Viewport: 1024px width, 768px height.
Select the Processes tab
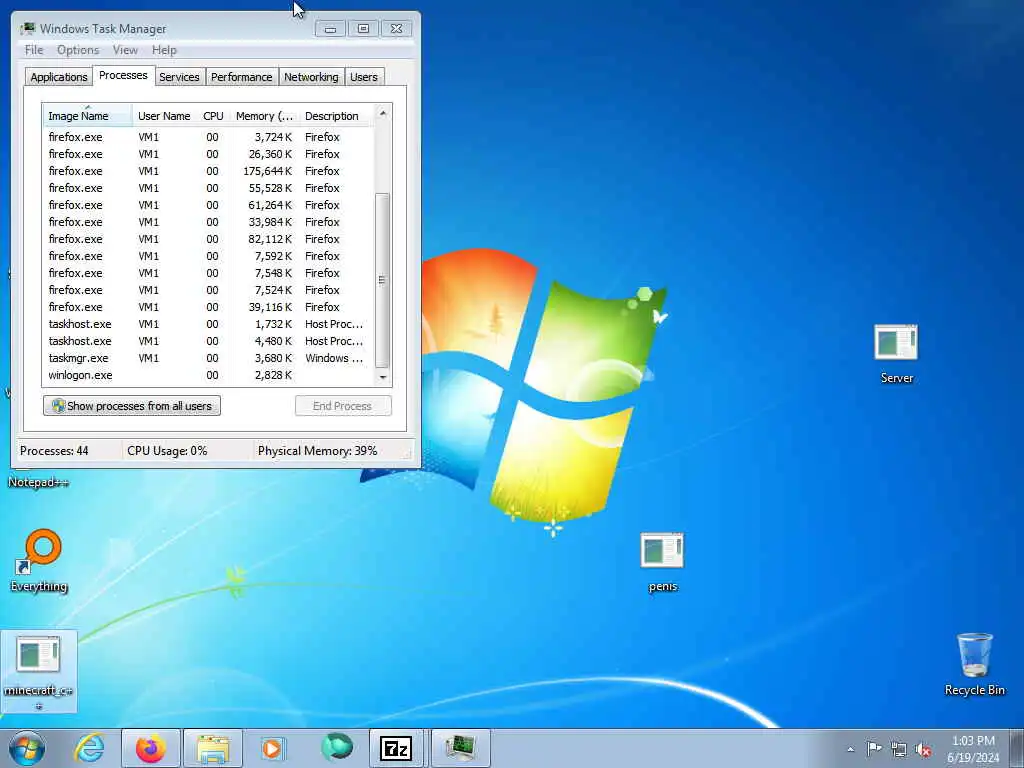pyautogui.click(x=123, y=75)
